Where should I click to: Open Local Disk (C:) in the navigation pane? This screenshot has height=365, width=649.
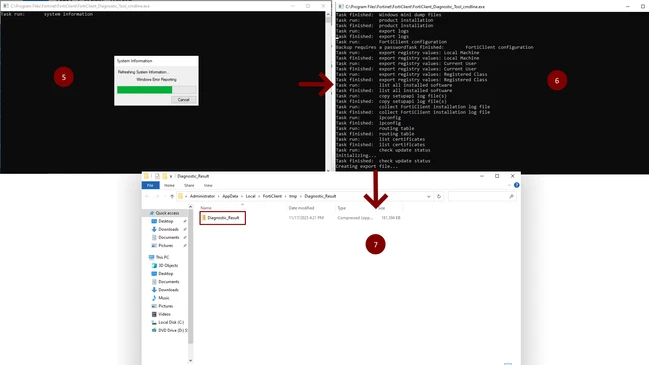point(171,322)
